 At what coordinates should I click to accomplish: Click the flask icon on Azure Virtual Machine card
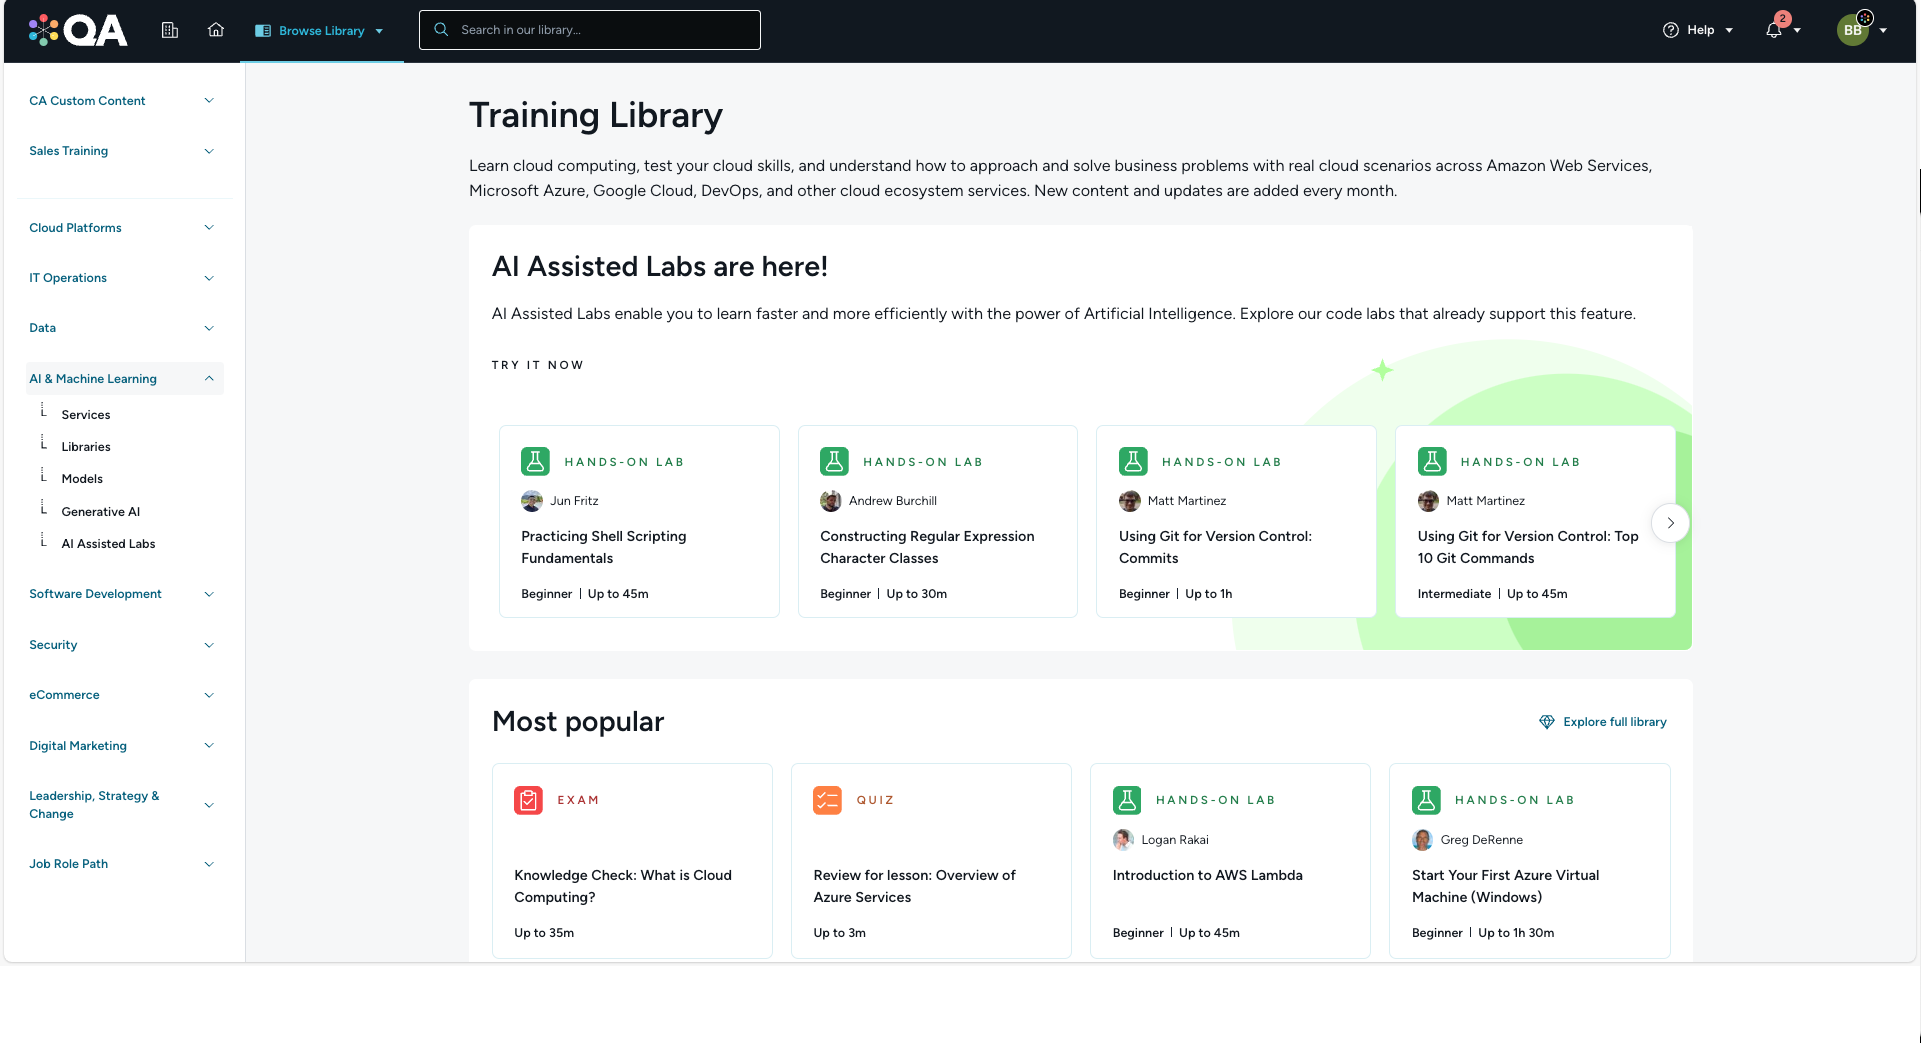coord(1426,800)
